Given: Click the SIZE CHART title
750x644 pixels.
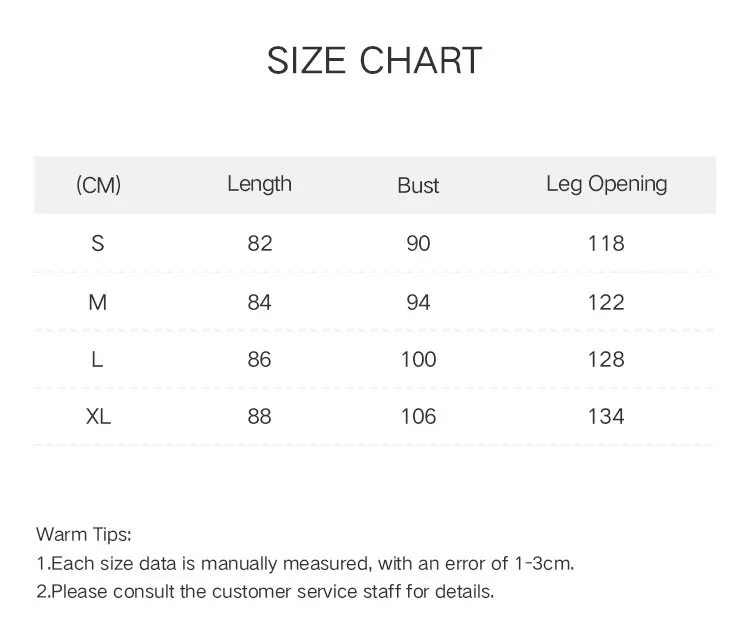Looking at the screenshot, I should coord(375,61).
